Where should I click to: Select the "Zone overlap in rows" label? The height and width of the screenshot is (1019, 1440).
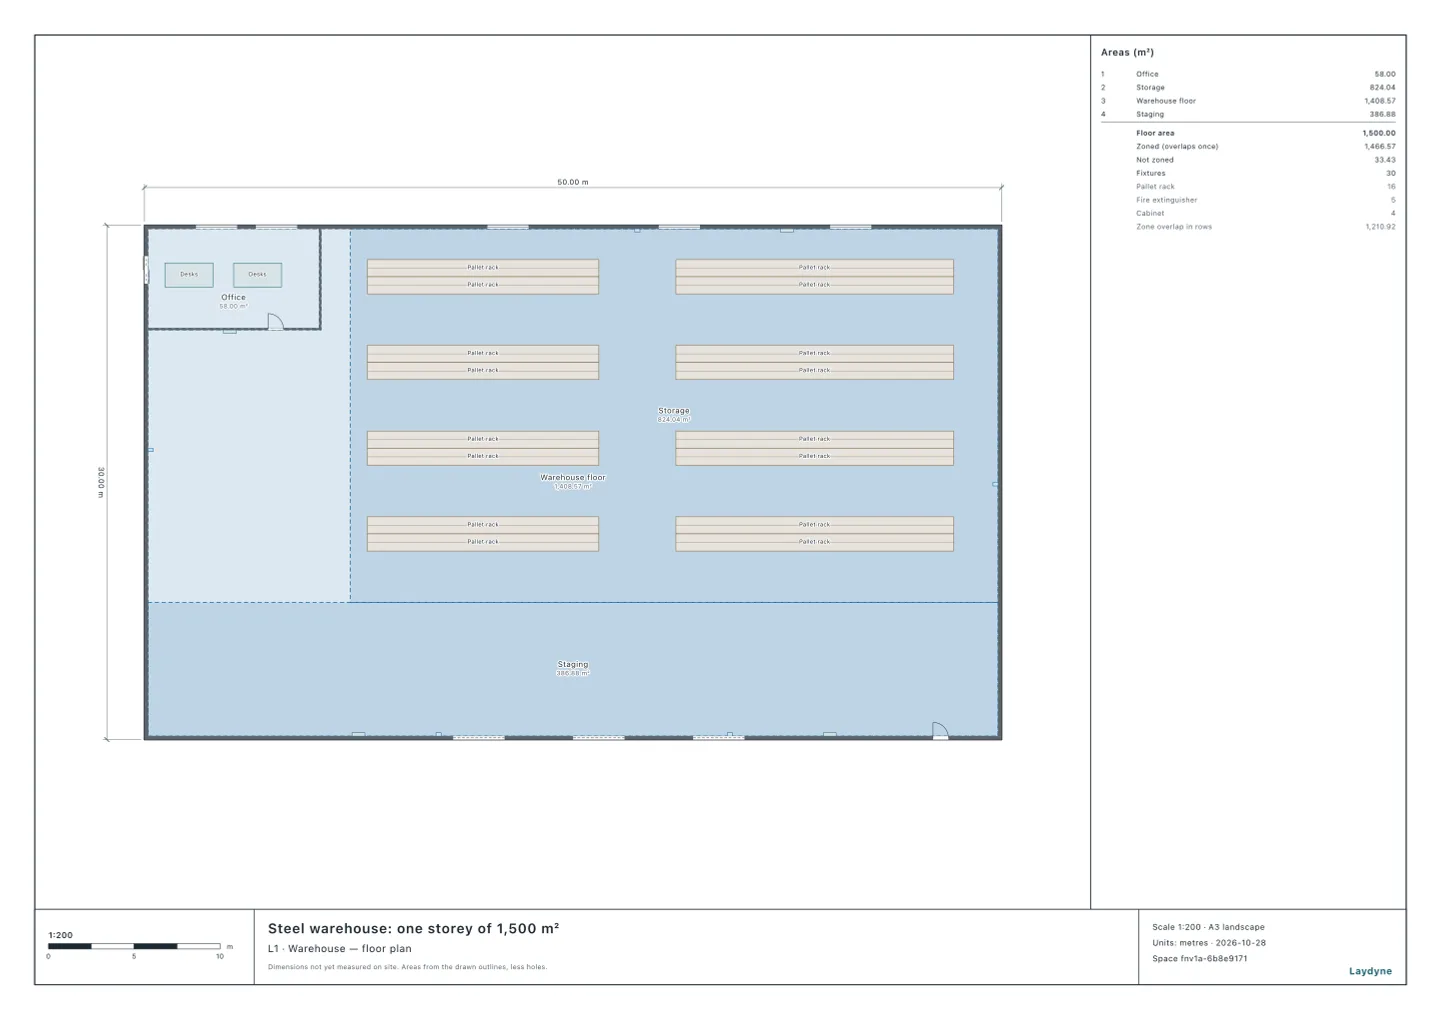pos(1174,227)
